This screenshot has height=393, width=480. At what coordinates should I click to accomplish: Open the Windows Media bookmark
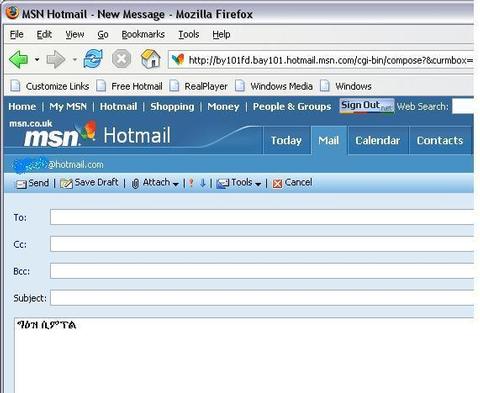282,86
